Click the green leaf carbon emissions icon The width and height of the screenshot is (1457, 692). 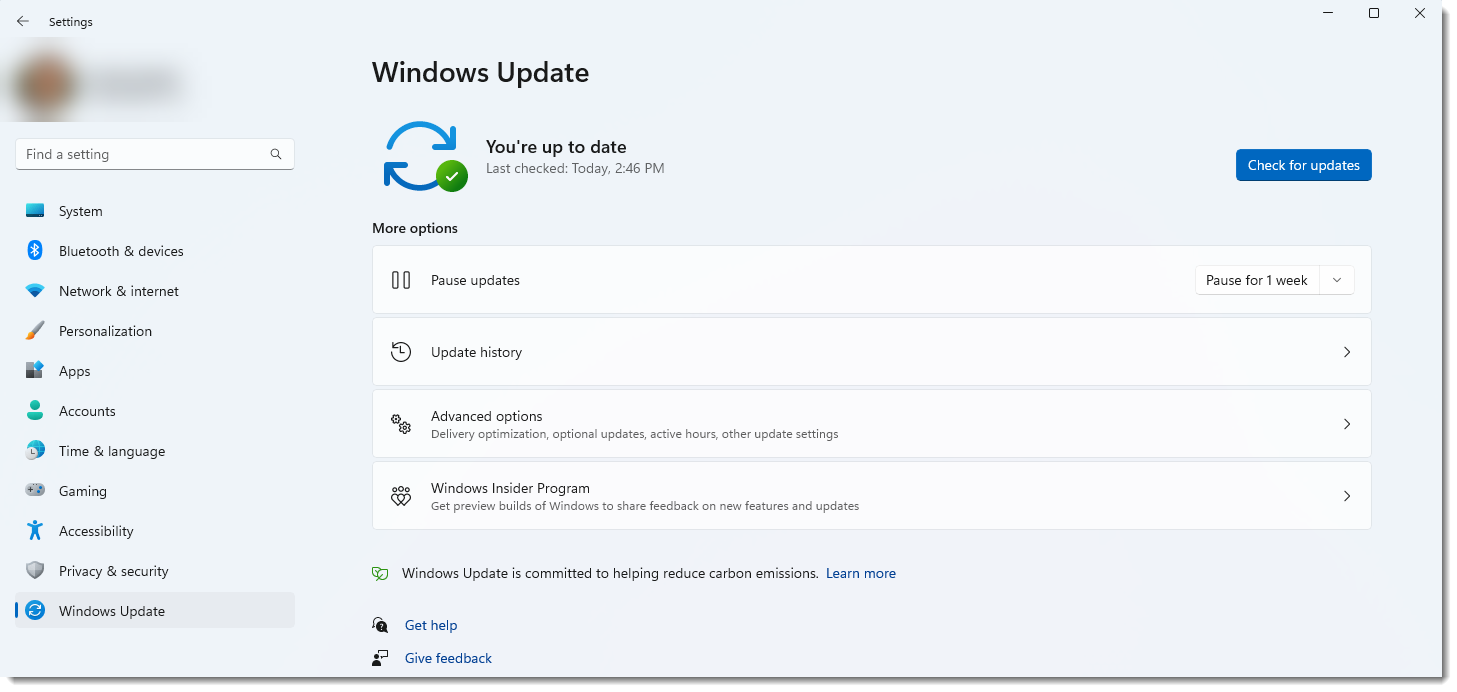pos(380,574)
